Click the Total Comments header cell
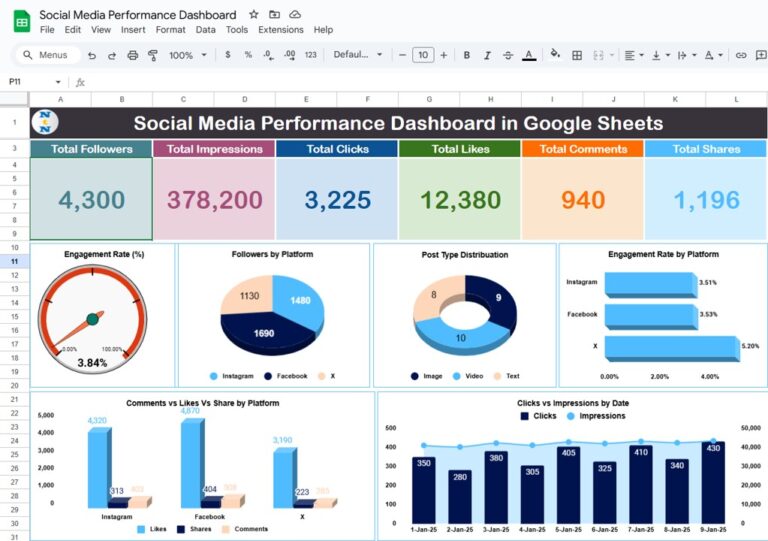Image resolution: width=768 pixels, height=541 pixels. (583, 149)
